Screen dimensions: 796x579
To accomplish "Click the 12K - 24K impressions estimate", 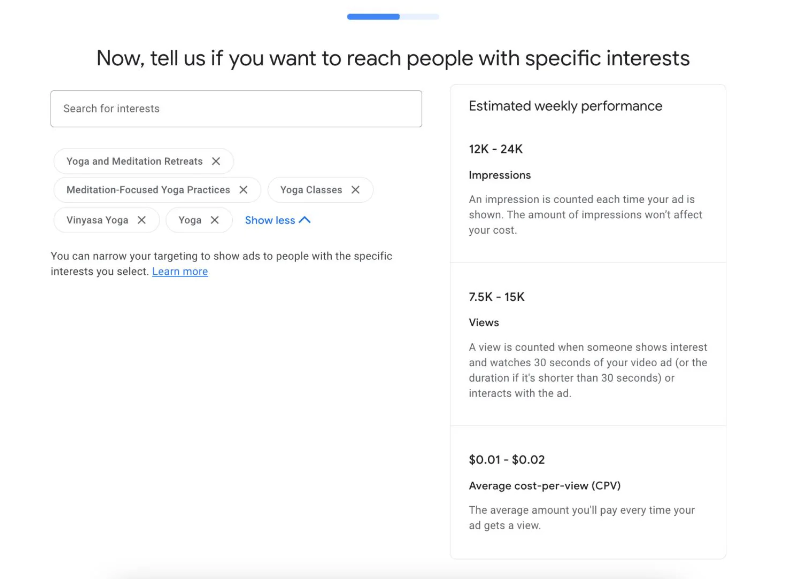I will pyautogui.click(x=496, y=149).
